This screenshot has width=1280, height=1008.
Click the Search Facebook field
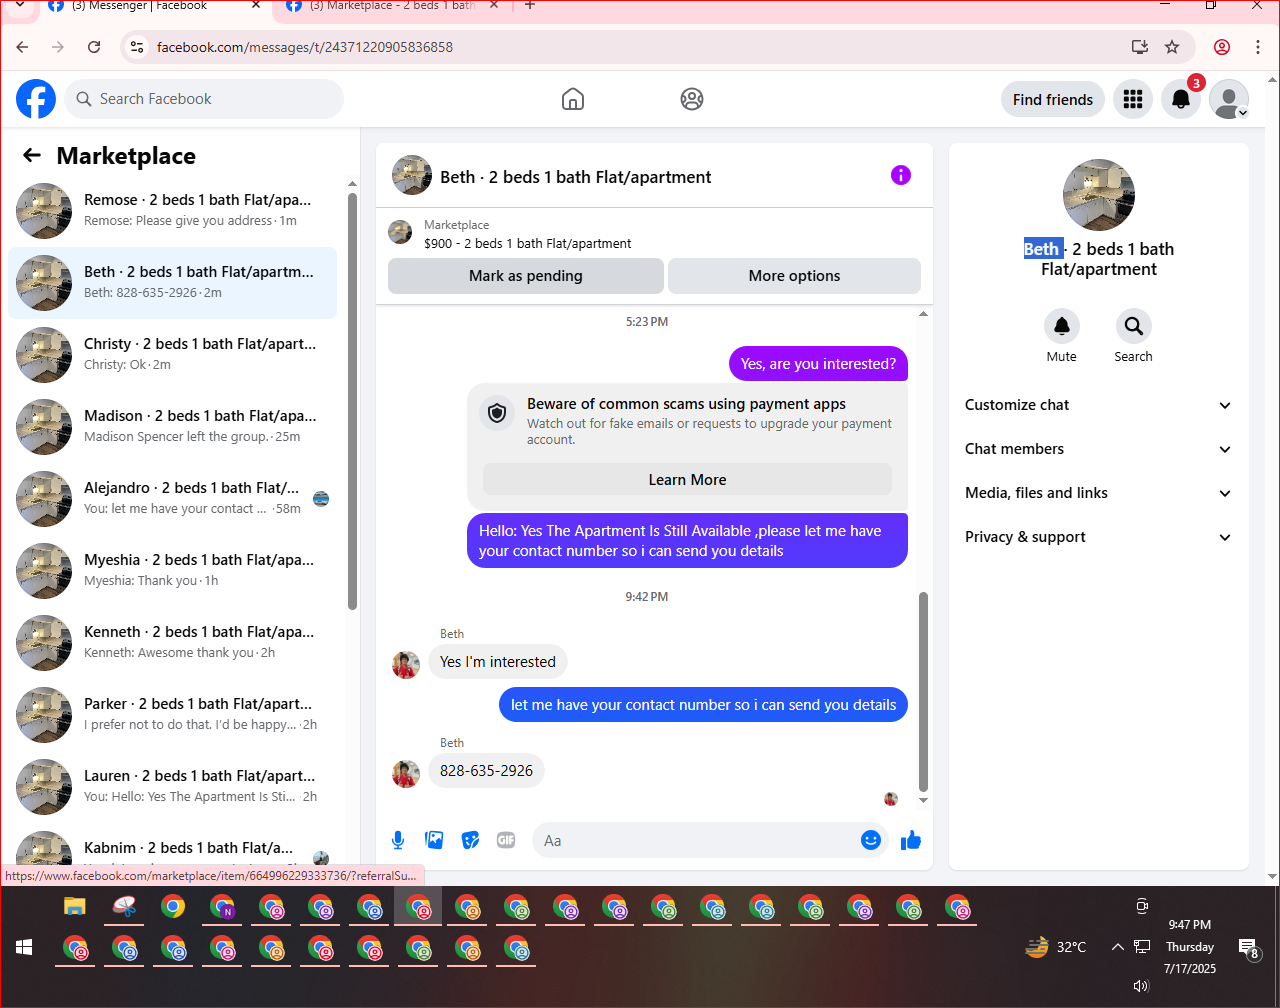pyautogui.click(x=204, y=99)
